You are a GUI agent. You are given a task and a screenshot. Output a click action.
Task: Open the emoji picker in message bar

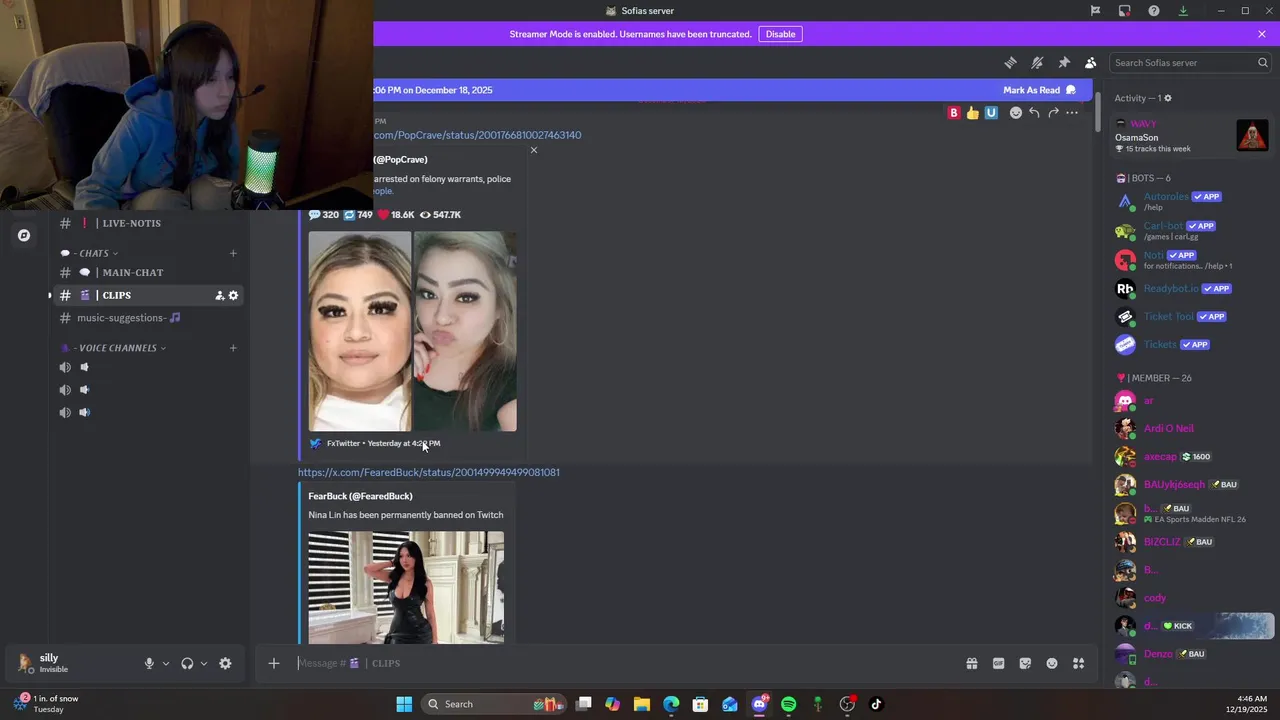point(1052,663)
